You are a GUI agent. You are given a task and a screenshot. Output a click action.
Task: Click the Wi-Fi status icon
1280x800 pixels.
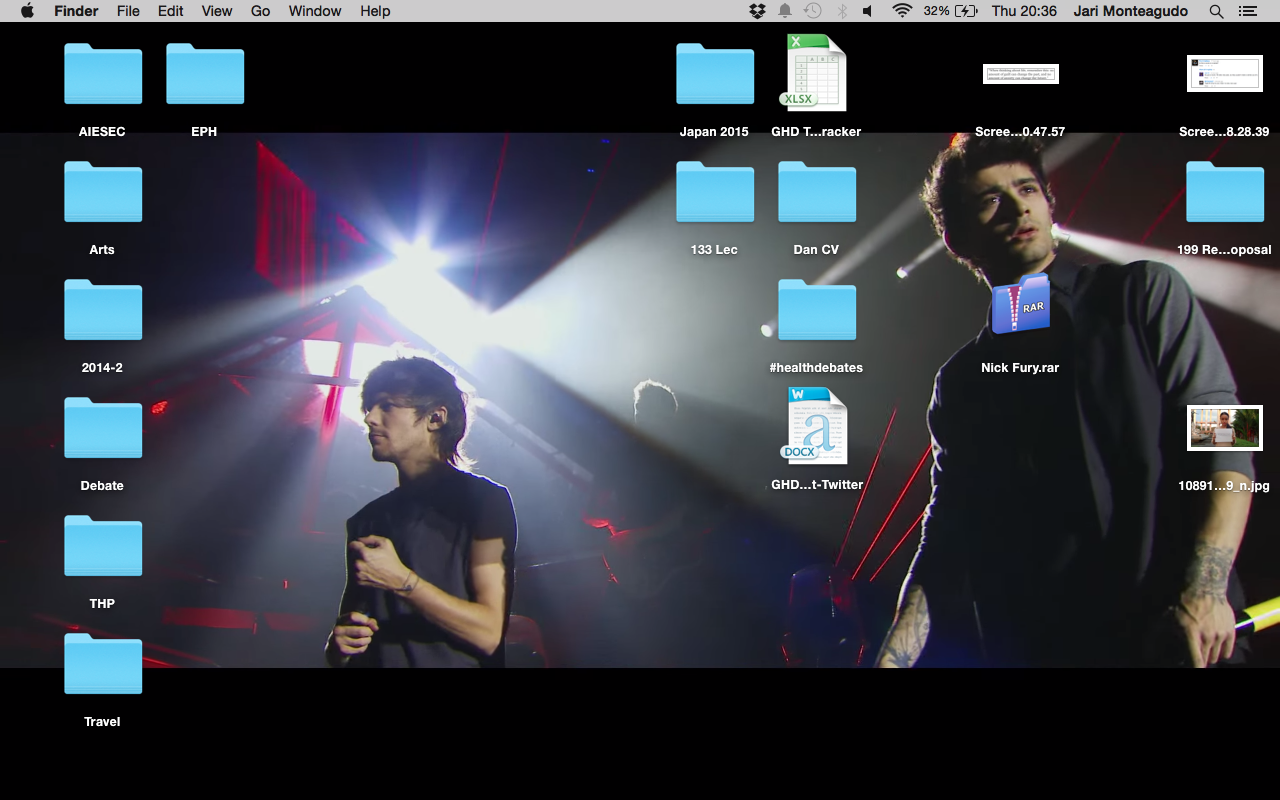click(x=902, y=11)
